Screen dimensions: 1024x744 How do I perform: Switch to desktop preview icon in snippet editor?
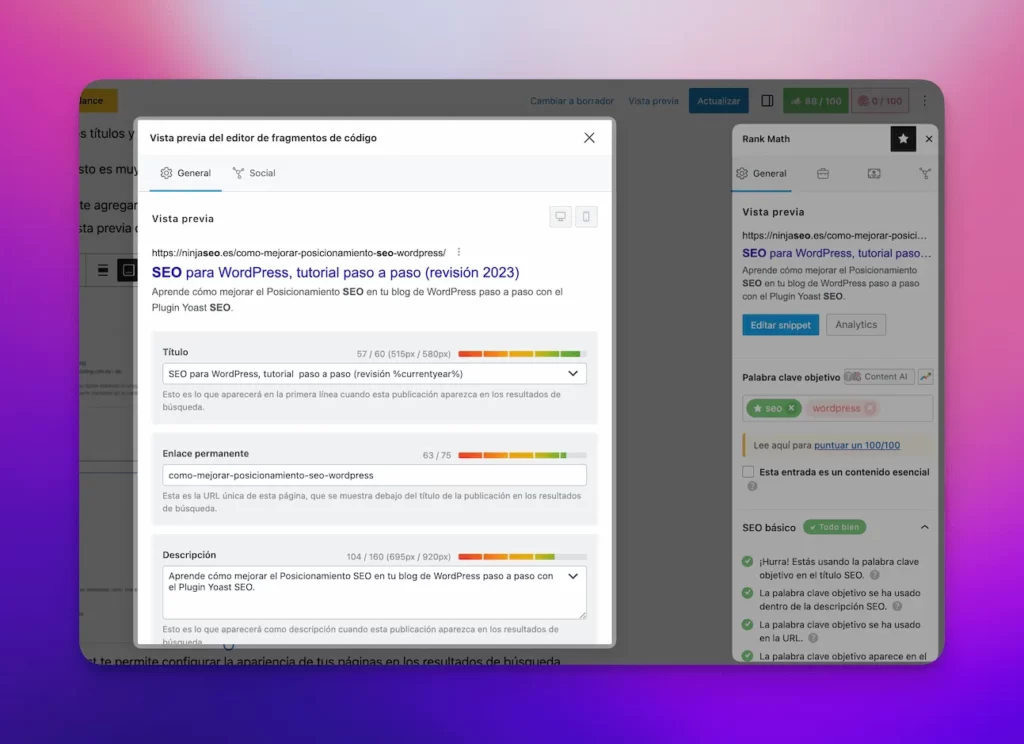561,217
